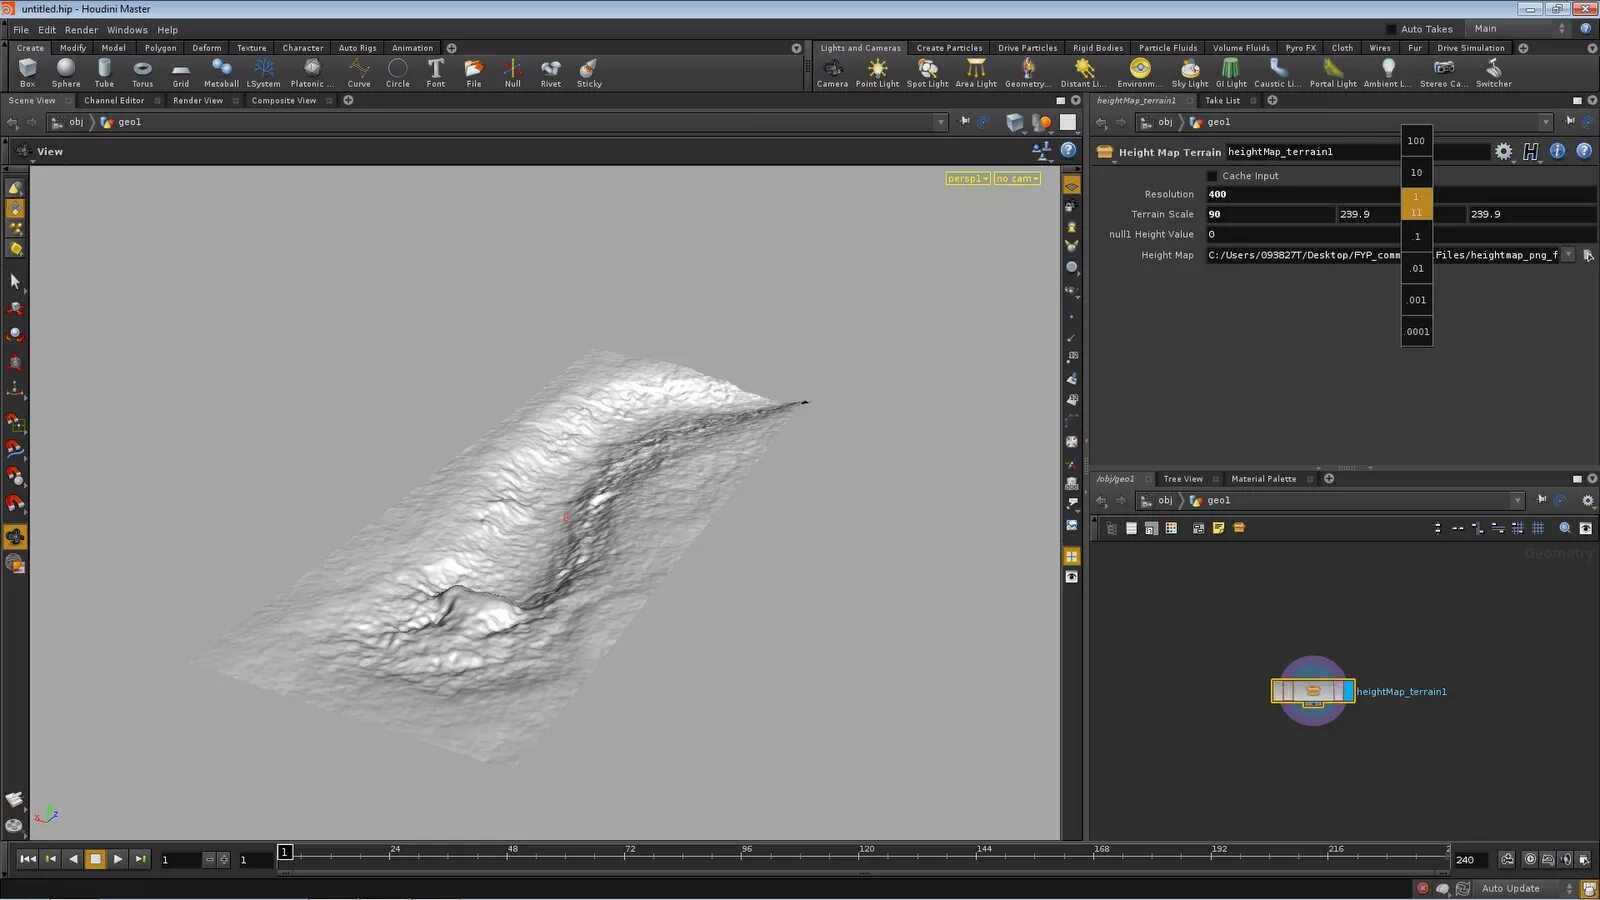Select the .01 step in value ladder
Viewport: 1600px width, 900px height.
click(x=1416, y=269)
